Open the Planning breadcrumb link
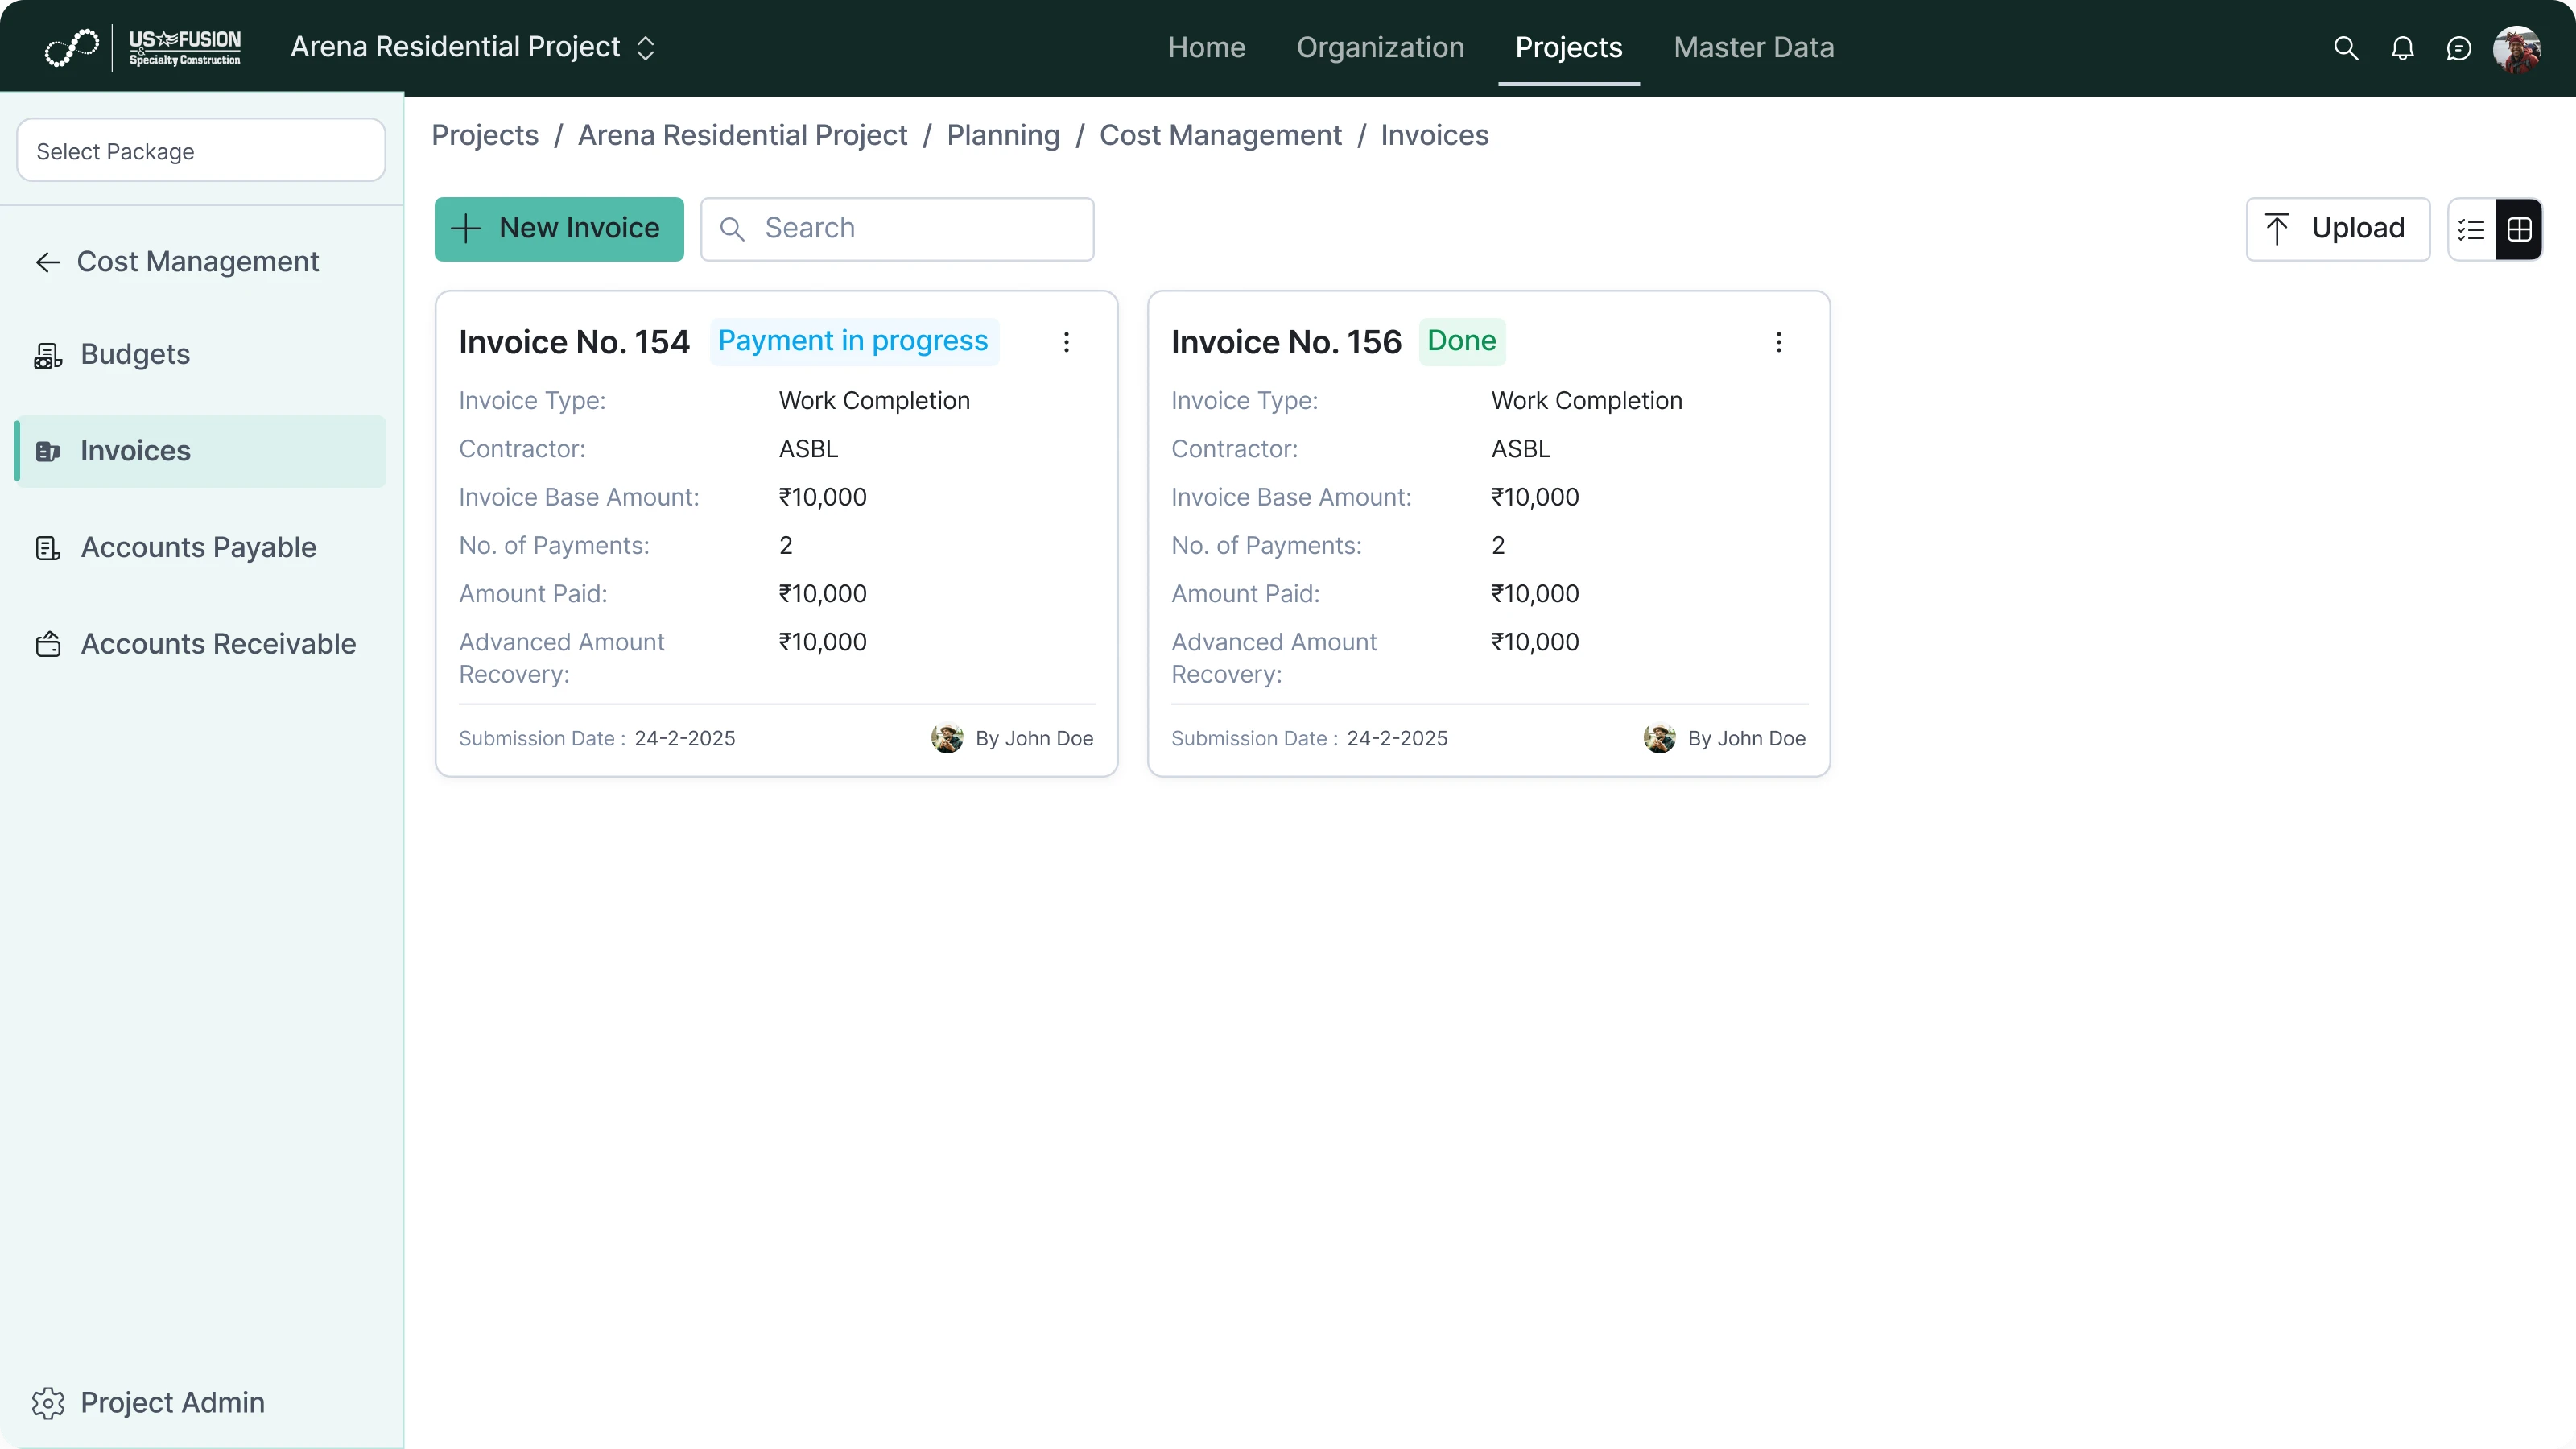The height and width of the screenshot is (1449, 2576). [1003, 135]
